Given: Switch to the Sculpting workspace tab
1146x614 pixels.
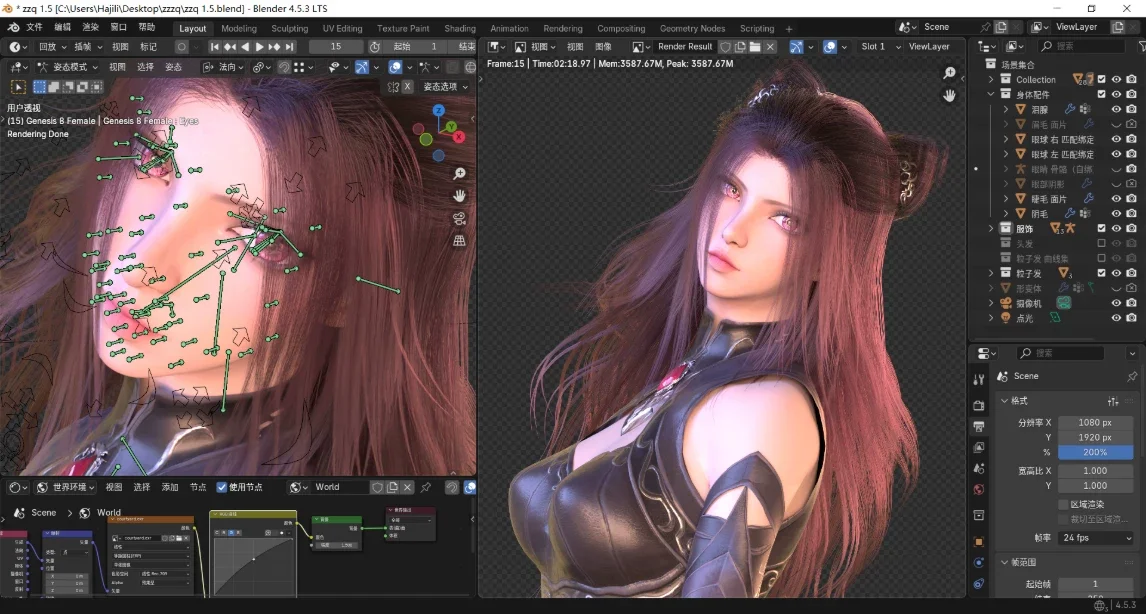Looking at the screenshot, I should coord(289,29).
